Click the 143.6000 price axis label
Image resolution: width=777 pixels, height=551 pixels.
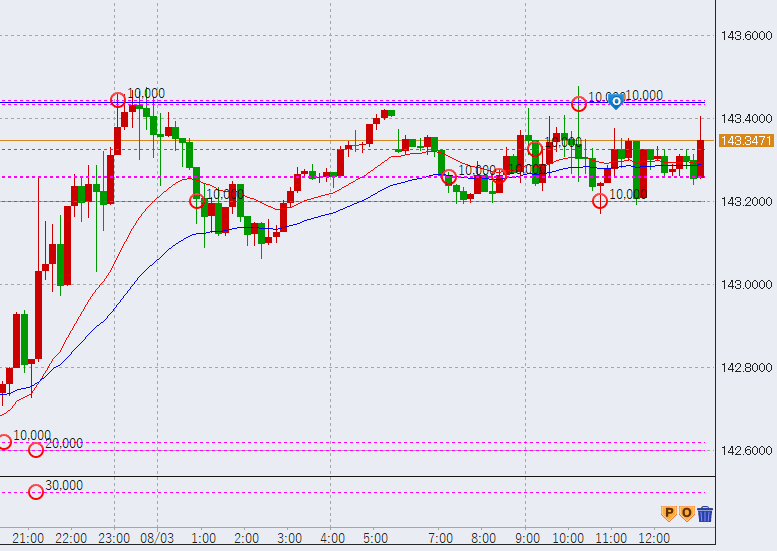point(746,36)
